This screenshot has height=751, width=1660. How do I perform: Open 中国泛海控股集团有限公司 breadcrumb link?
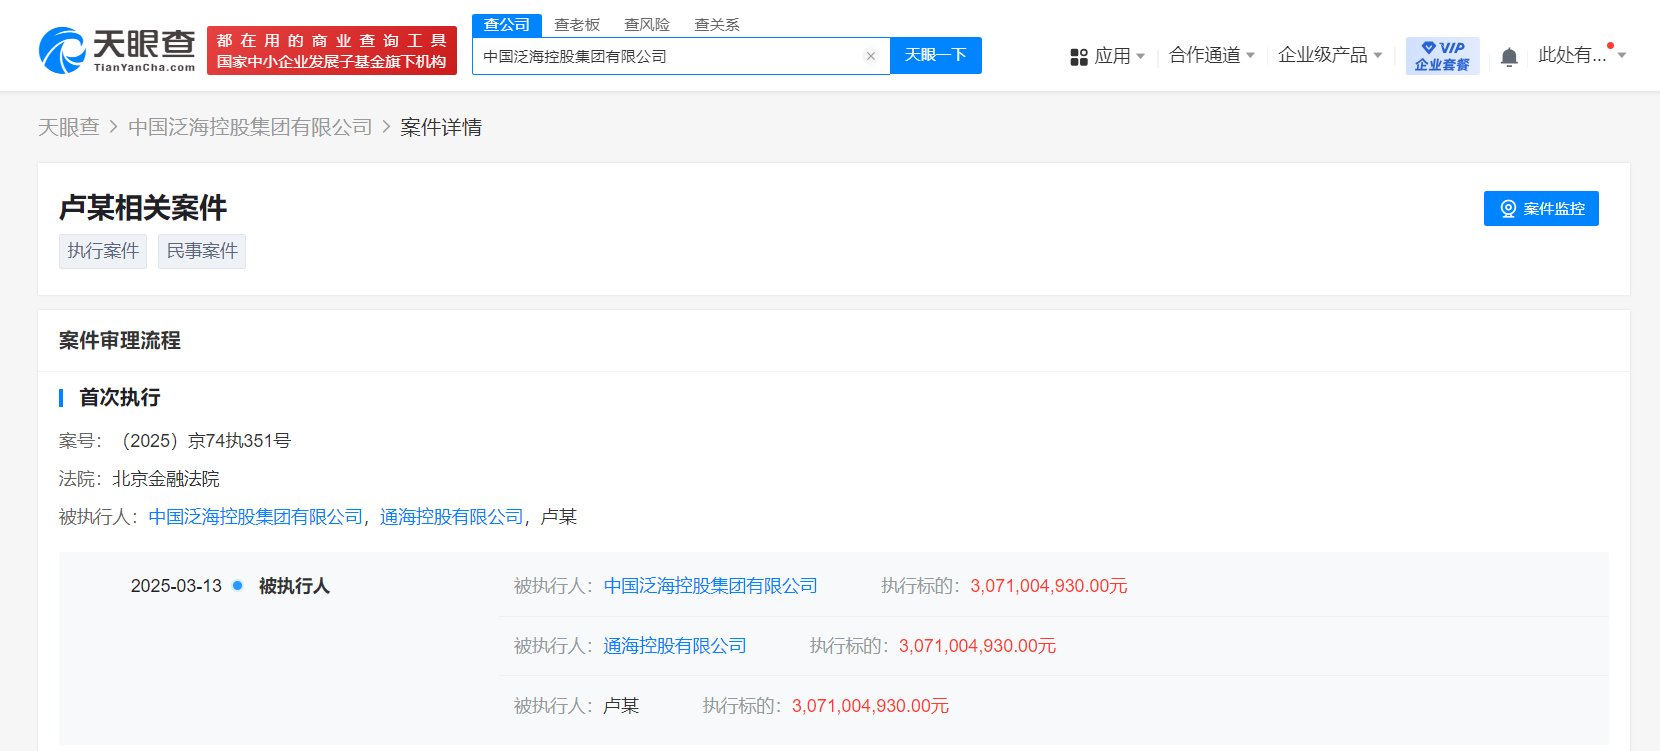click(x=250, y=127)
